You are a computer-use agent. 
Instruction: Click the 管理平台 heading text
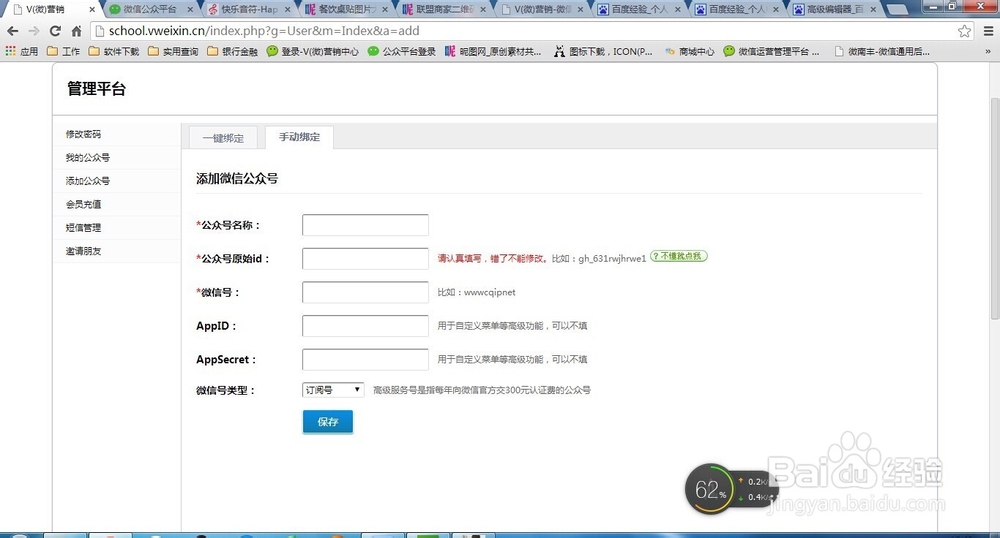(96, 89)
